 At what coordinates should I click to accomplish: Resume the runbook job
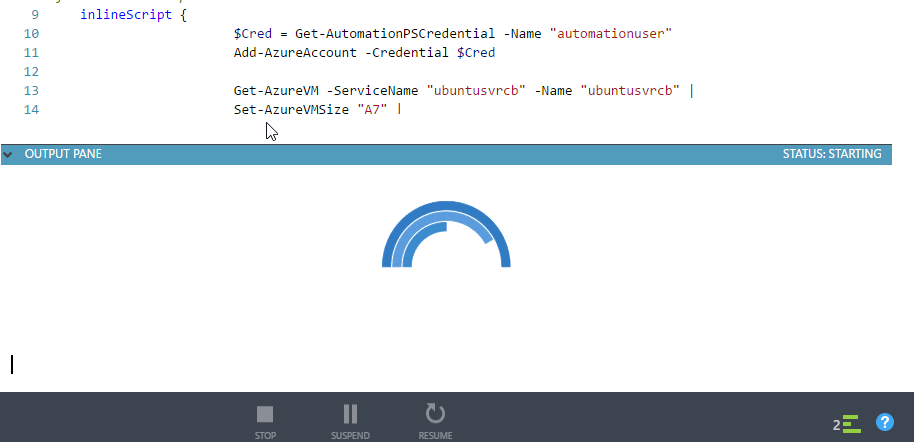[x=435, y=422]
